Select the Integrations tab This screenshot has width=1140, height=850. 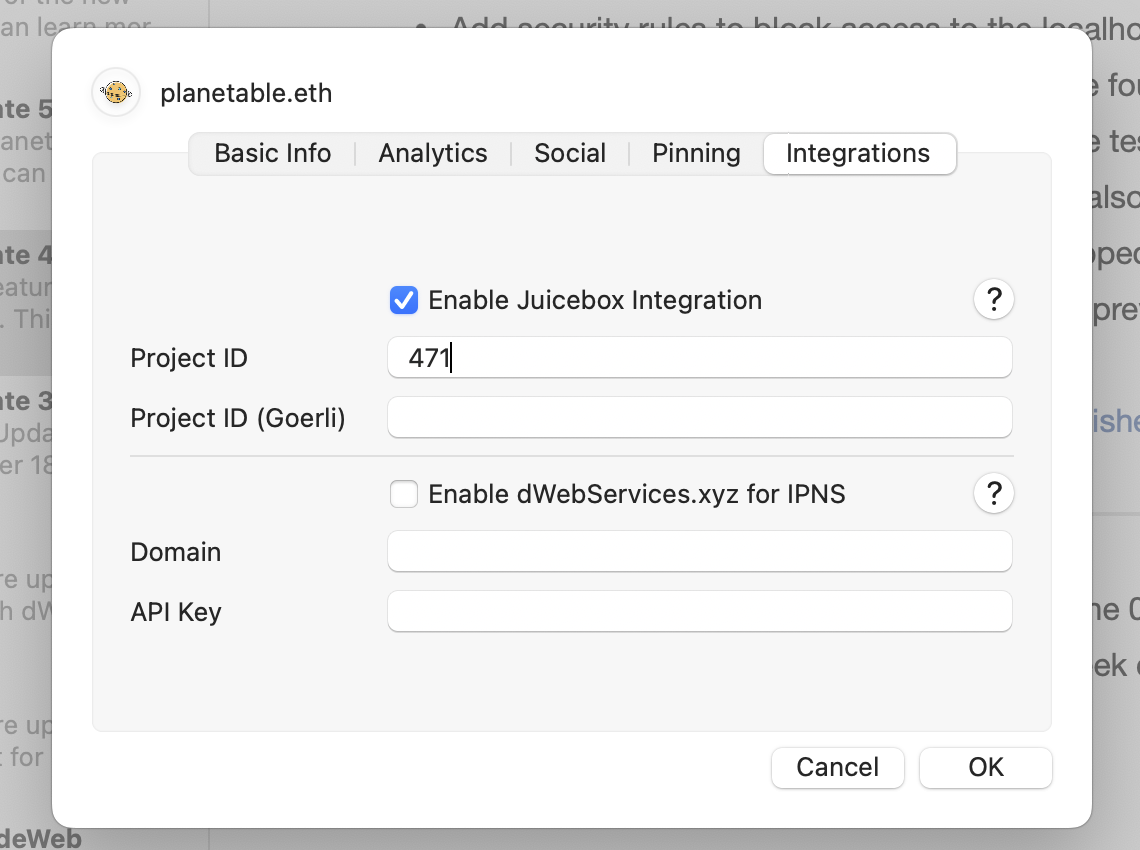pyautogui.click(x=858, y=153)
